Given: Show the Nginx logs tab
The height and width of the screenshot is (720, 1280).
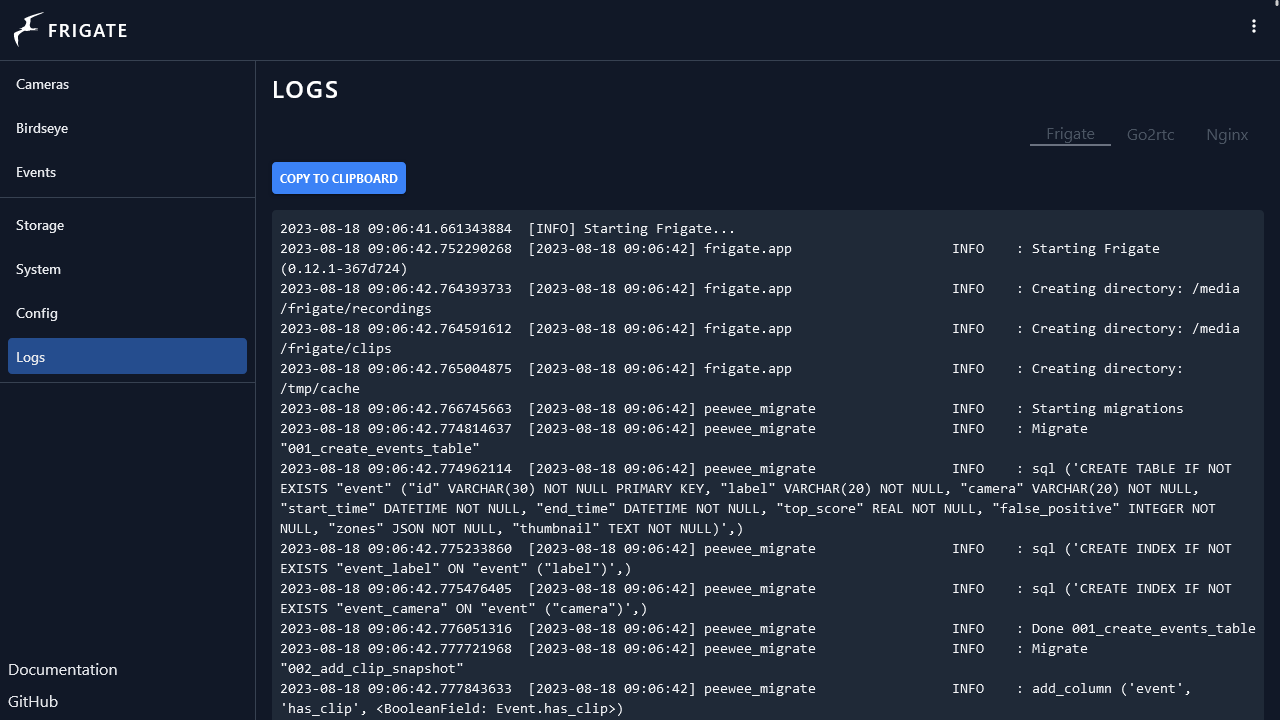Looking at the screenshot, I should [1226, 134].
